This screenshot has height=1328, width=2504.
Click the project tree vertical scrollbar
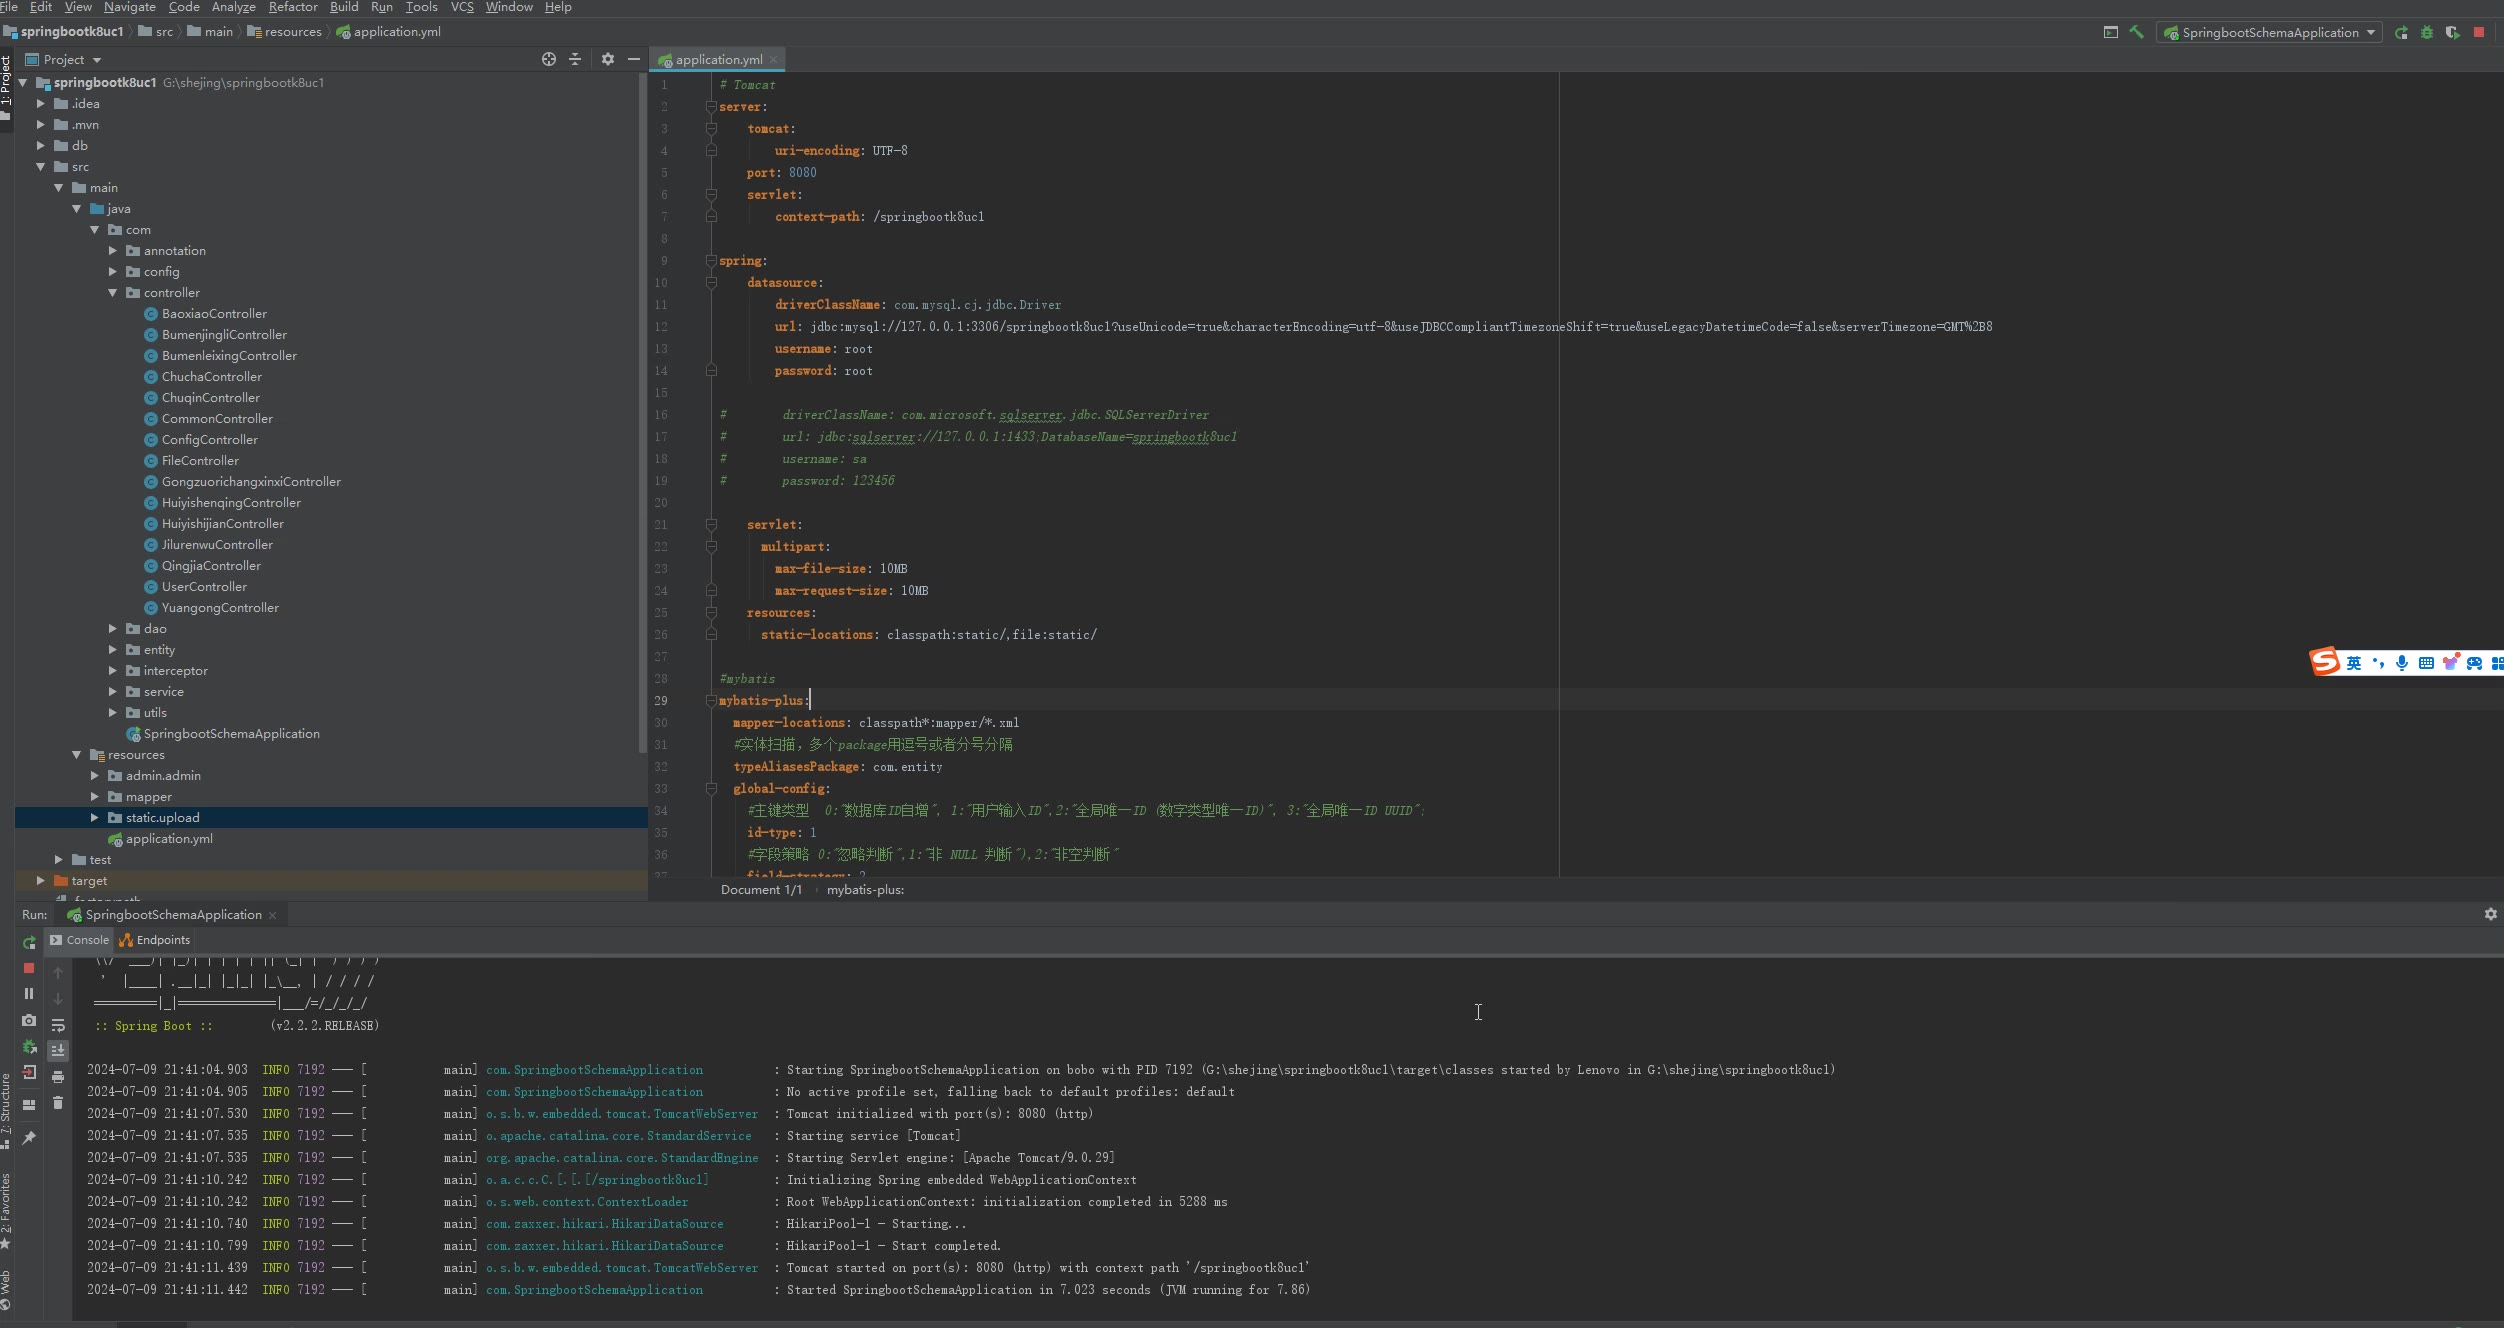click(642, 410)
